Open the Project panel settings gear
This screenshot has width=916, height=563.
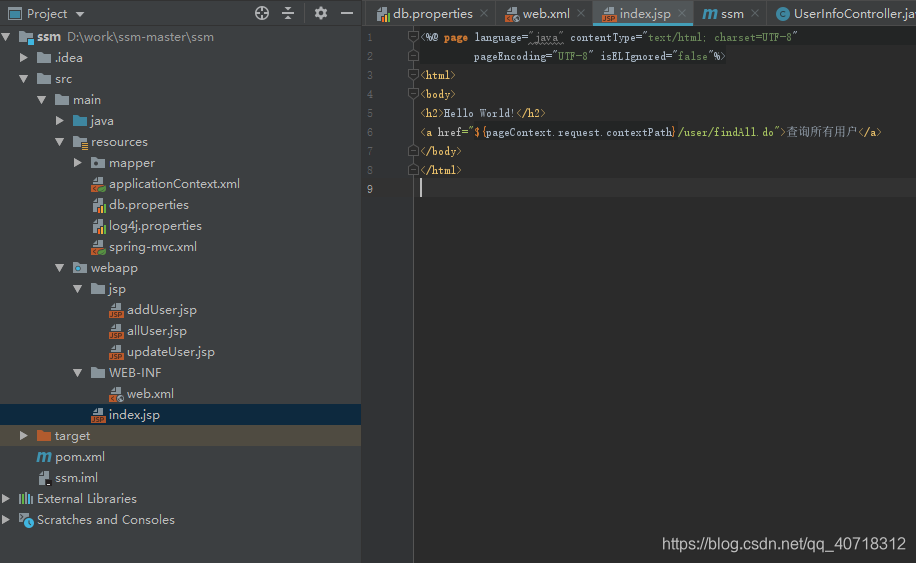(x=321, y=13)
